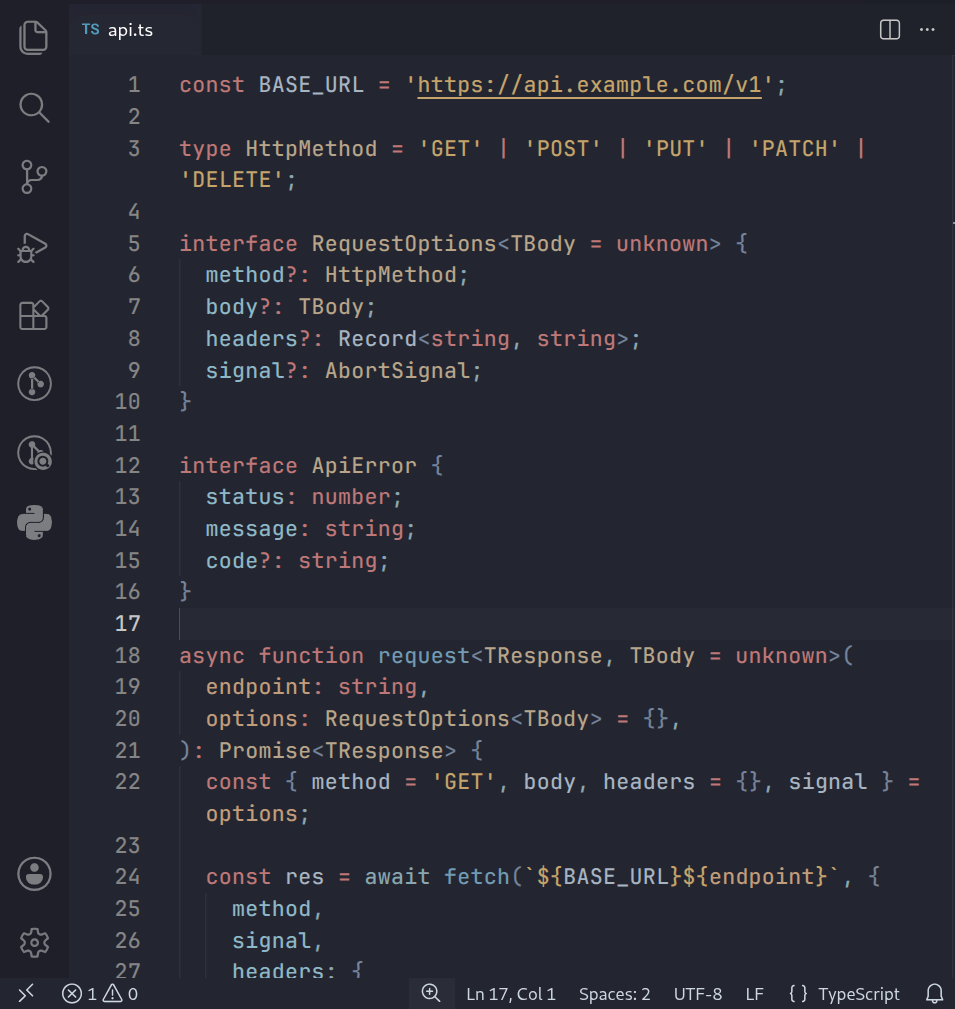Click the TS file icon on the api.ts tab
The height and width of the screenshot is (1009, 955).
point(91,30)
